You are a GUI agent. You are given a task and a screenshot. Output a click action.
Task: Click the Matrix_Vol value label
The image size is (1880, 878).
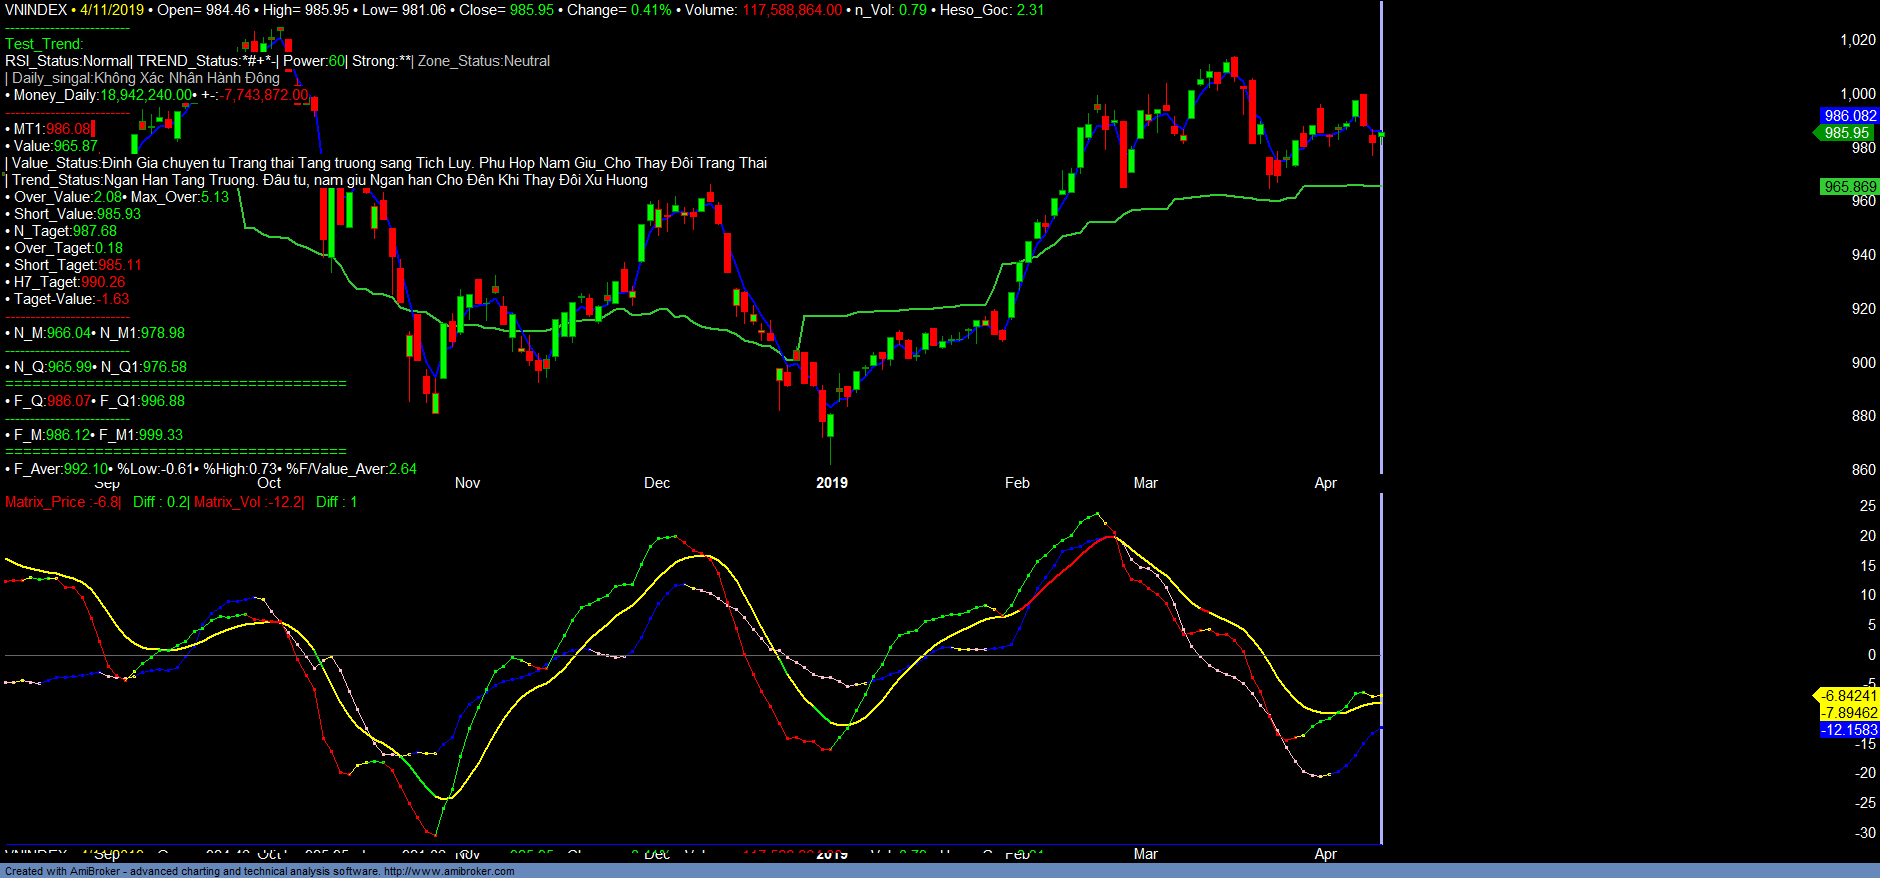[x=249, y=502]
